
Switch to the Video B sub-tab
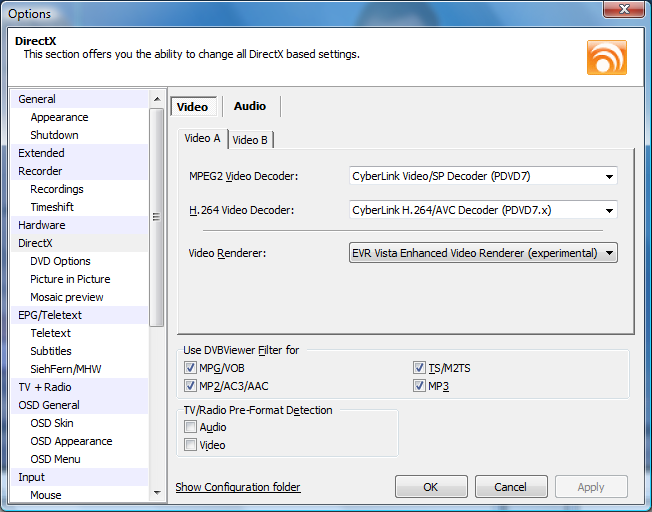pyautogui.click(x=250, y=140)
